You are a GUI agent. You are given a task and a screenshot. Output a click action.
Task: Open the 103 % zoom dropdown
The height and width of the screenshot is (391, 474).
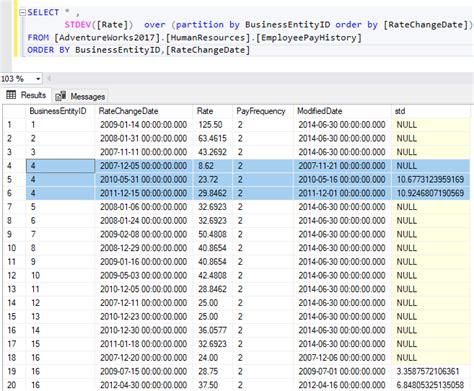point(38,79)
